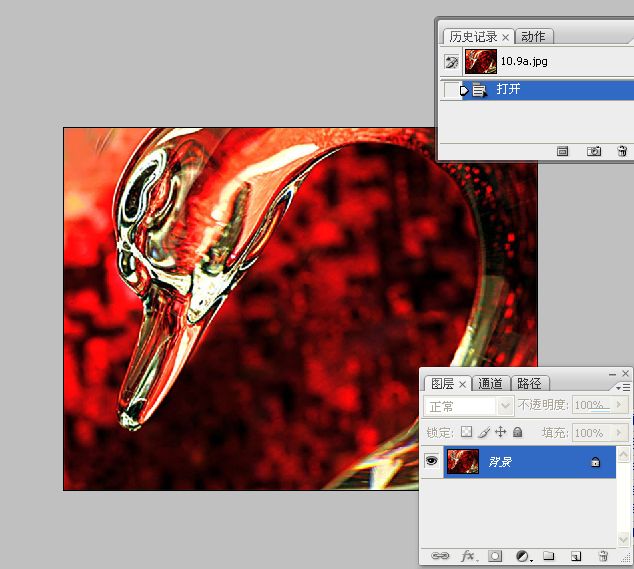This screenshot has height=569, width=634.
Task: Toggle lock position move icon
Action: pos(500,432)
